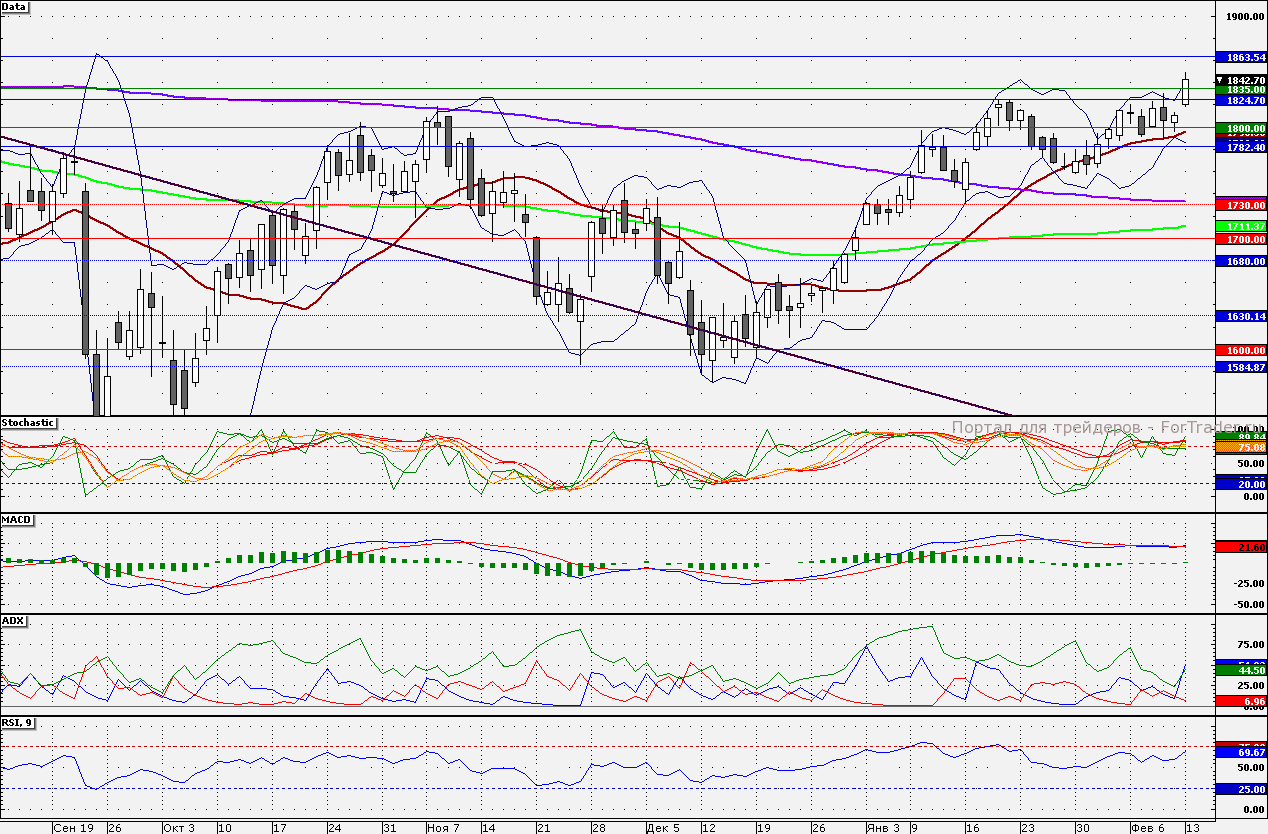The image size is (1268, 834).
Task: Select the green 1711.37 moving average tag
Action: (x=1240, y=227)
